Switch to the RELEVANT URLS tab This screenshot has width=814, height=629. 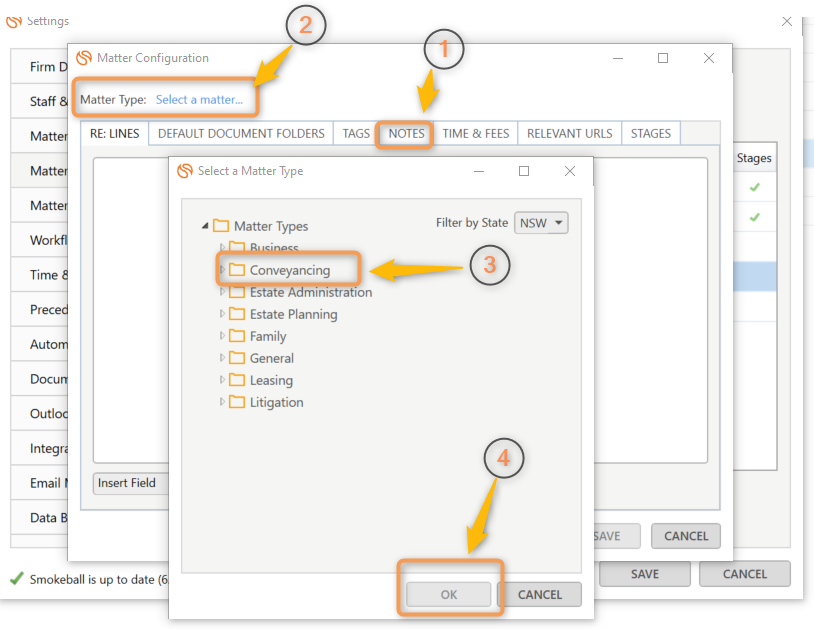[569, 133]
